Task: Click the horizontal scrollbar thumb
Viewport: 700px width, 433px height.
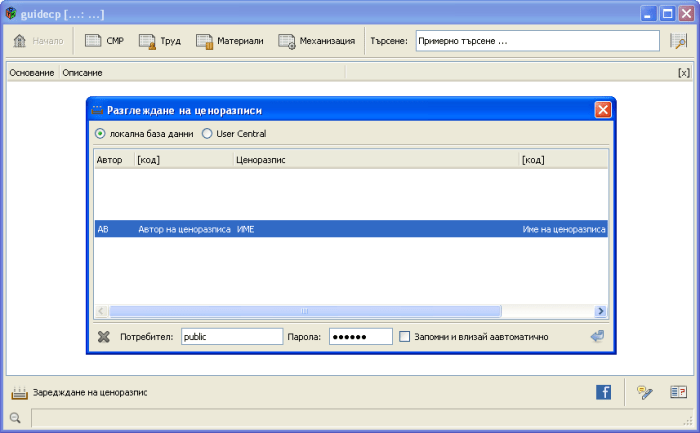Action: (305, 311)
